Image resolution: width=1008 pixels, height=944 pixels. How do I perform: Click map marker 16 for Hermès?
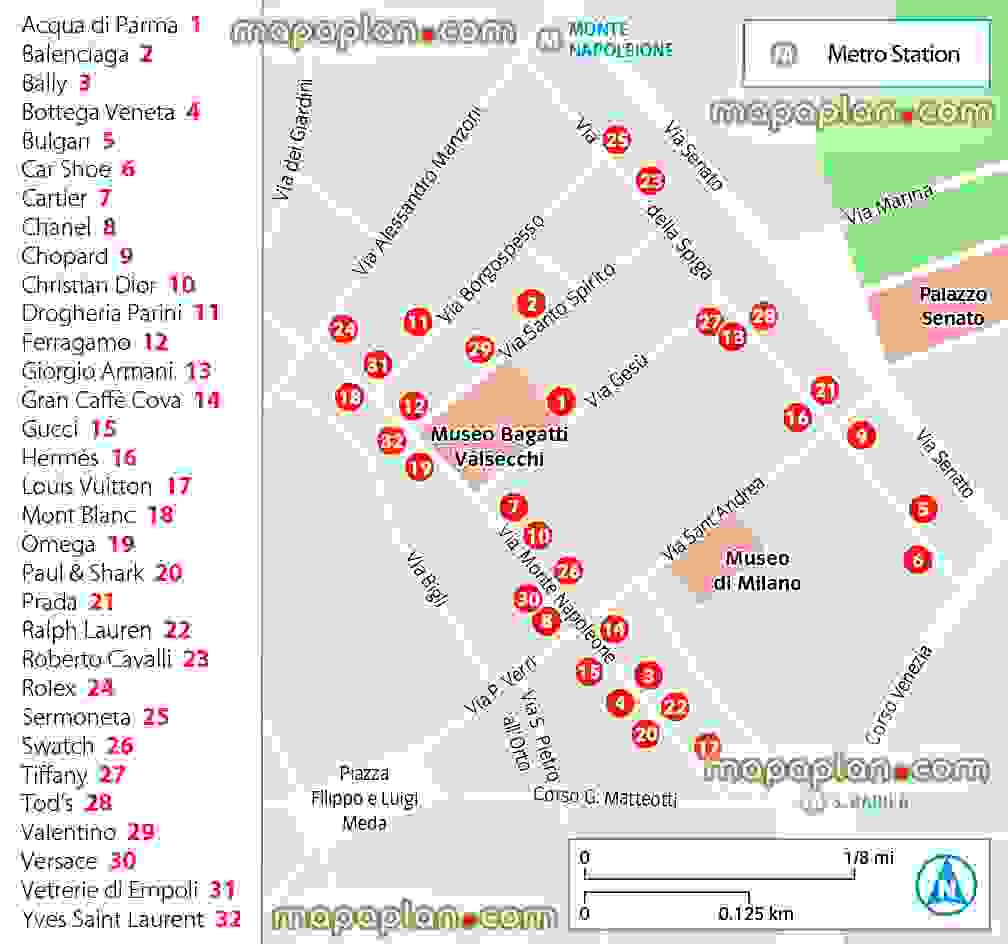797,418
